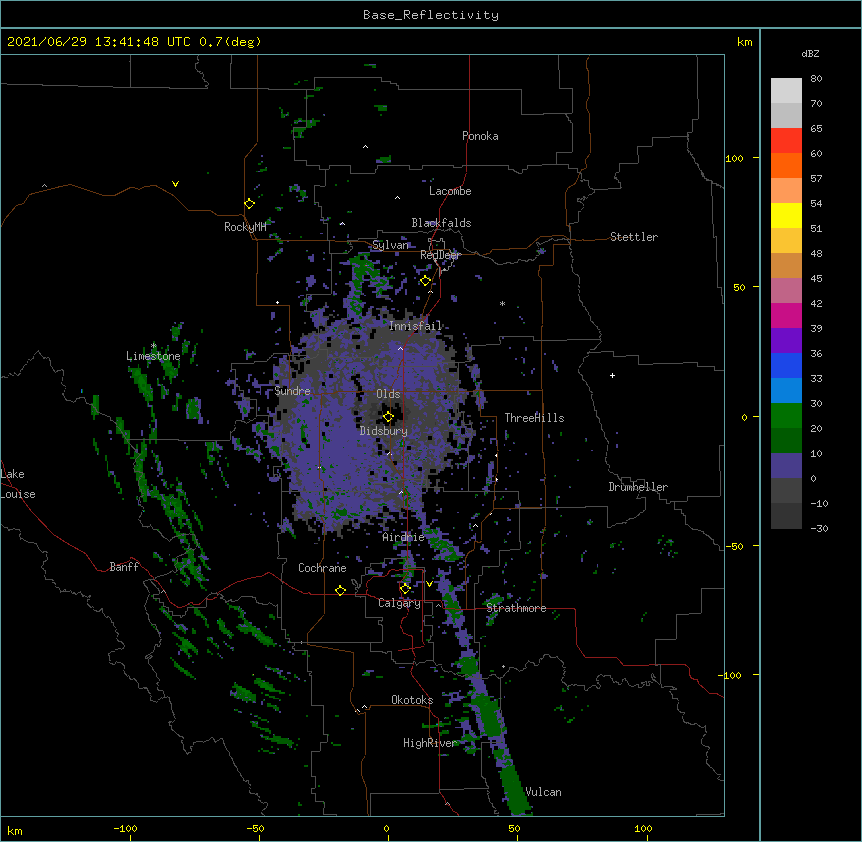Click the Limestone label

coord(153,356)
